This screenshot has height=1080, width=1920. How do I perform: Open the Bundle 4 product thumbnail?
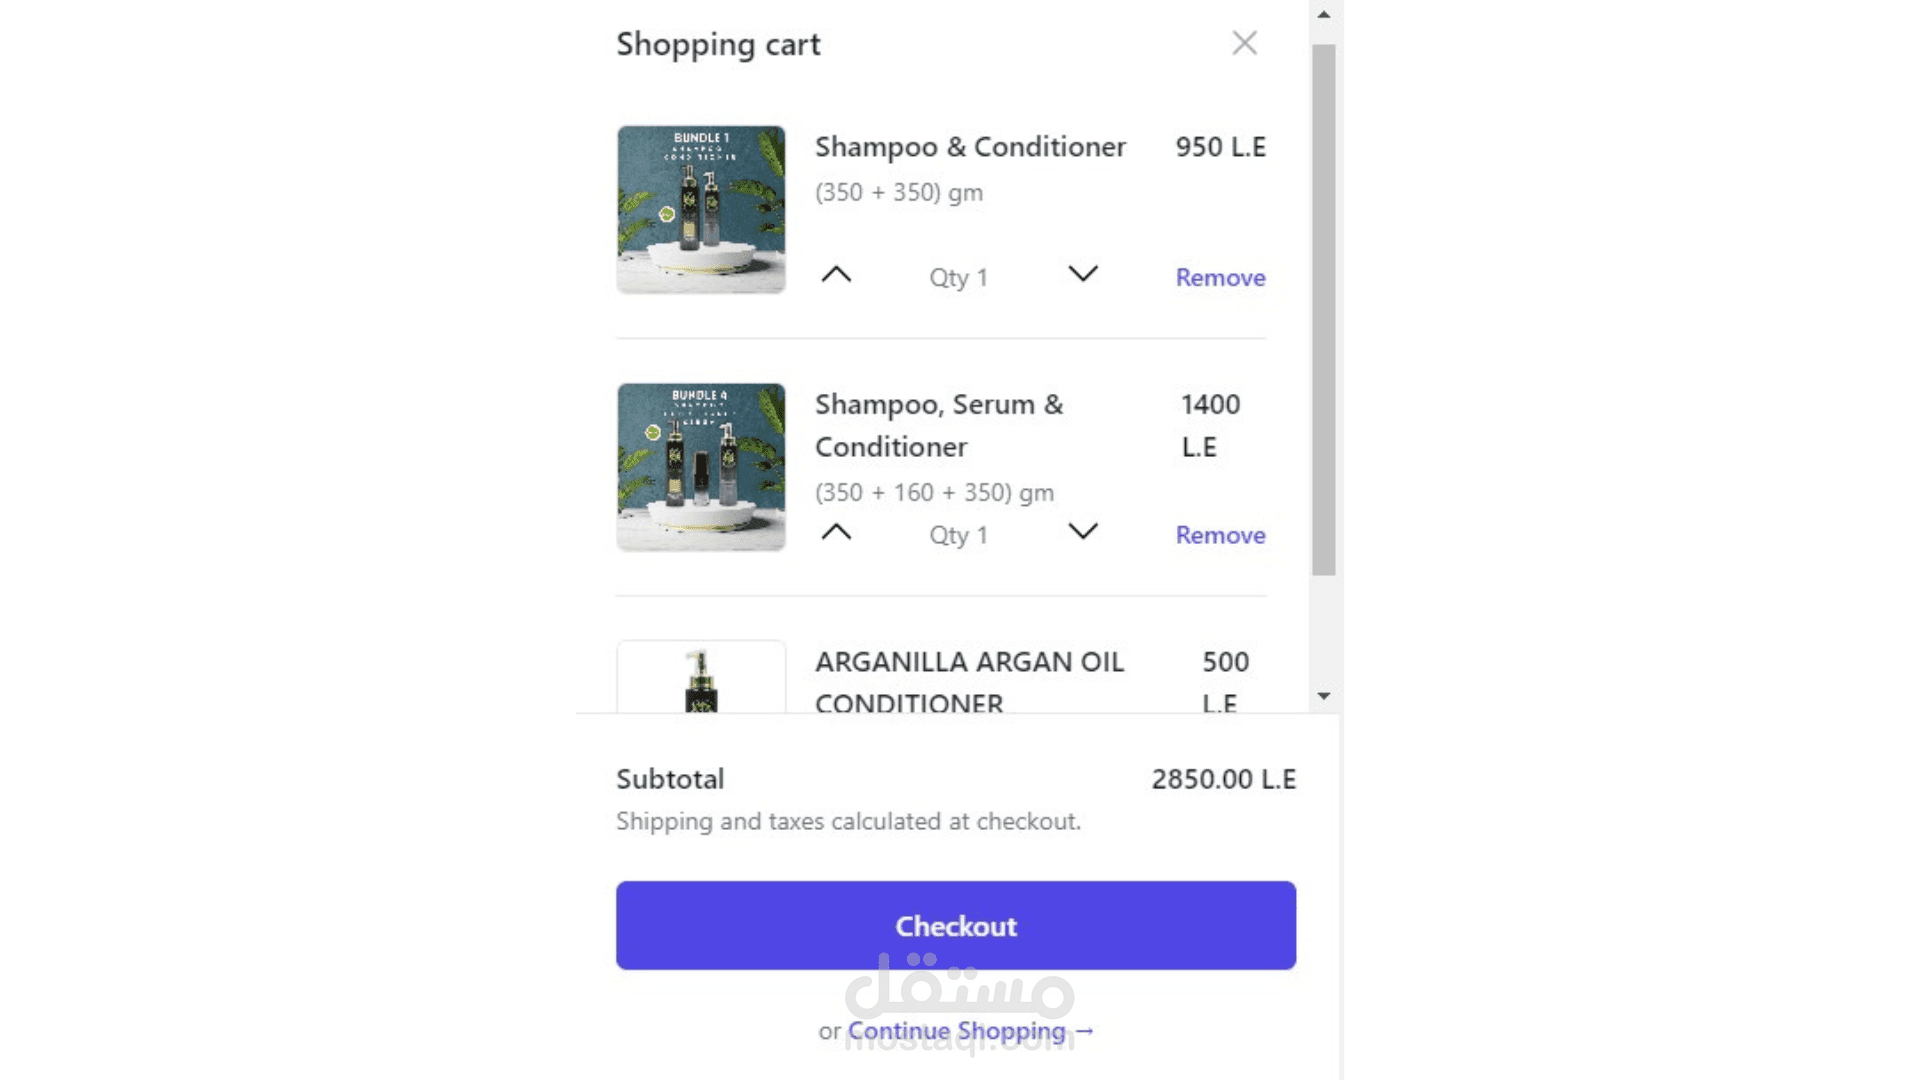pyautogui.click(x=701, y=467)
